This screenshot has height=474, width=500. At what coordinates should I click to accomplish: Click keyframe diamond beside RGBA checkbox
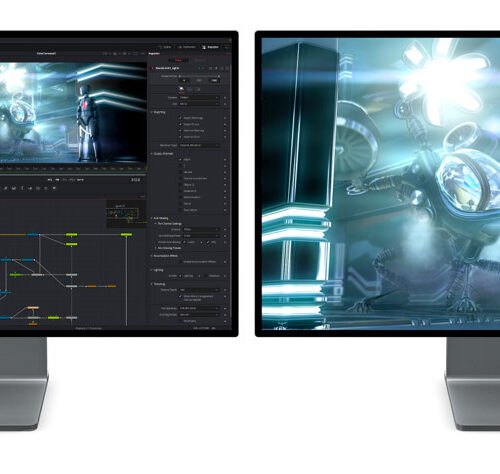225,160
